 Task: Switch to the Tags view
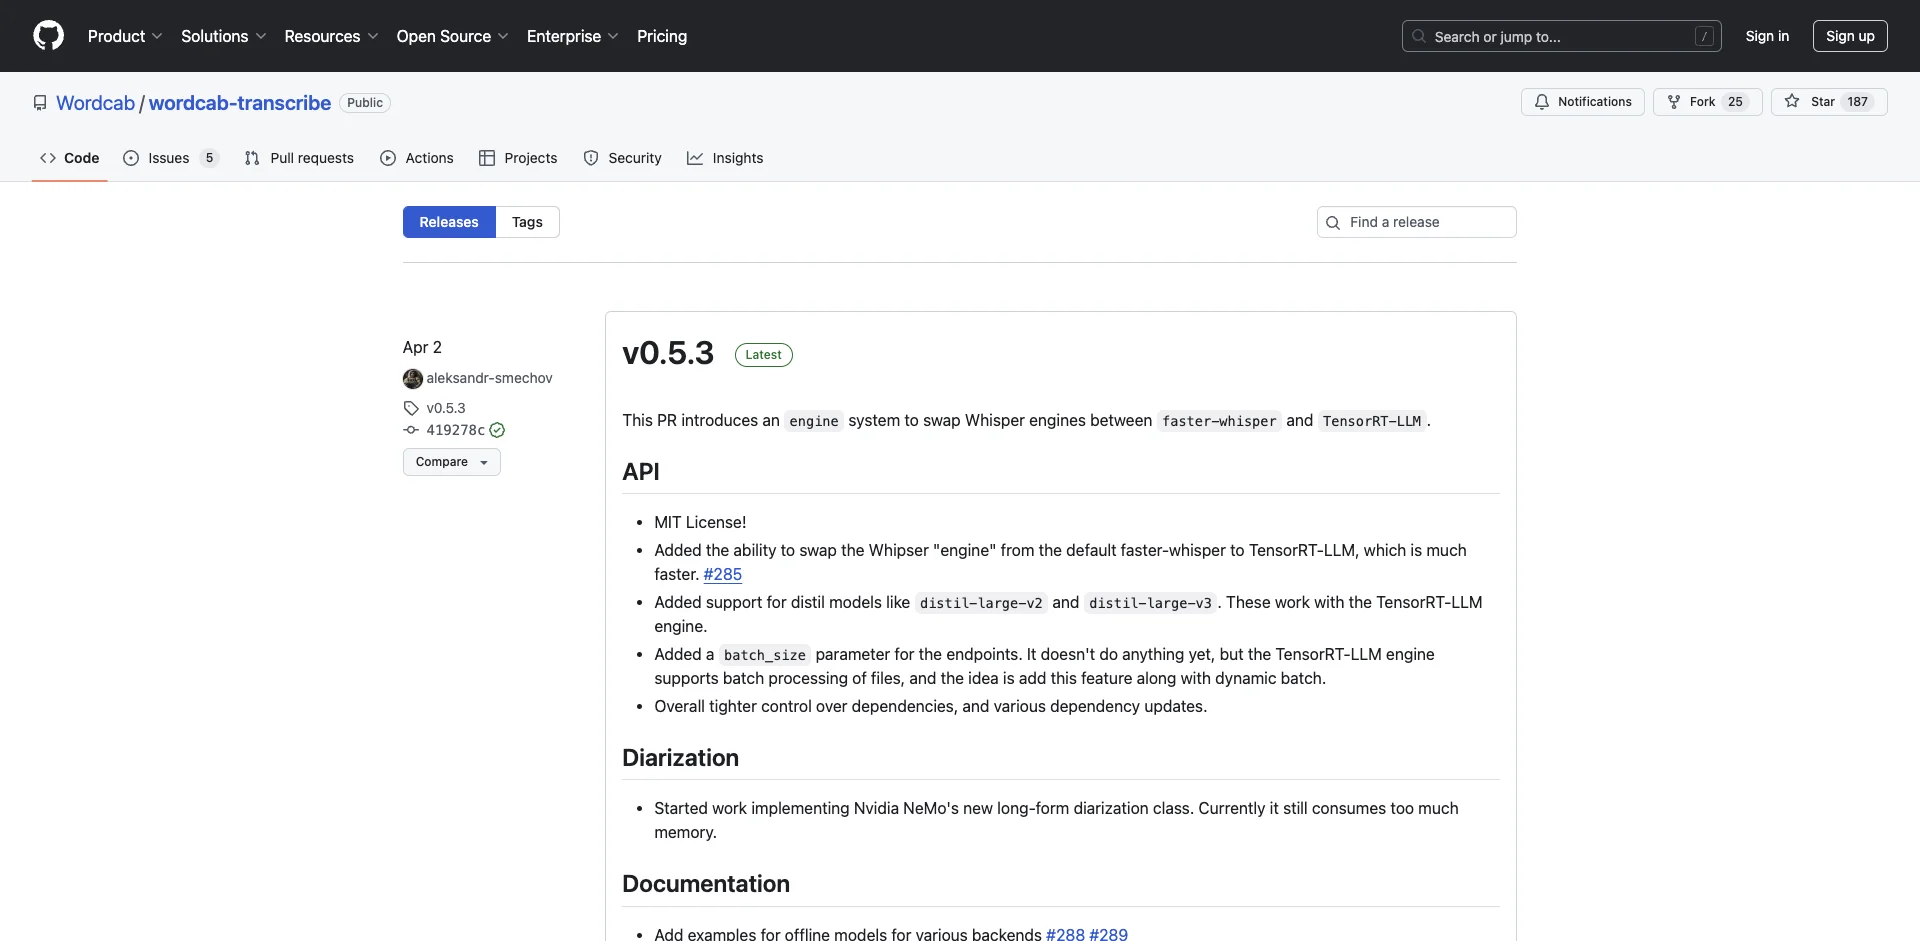[527, 222]
